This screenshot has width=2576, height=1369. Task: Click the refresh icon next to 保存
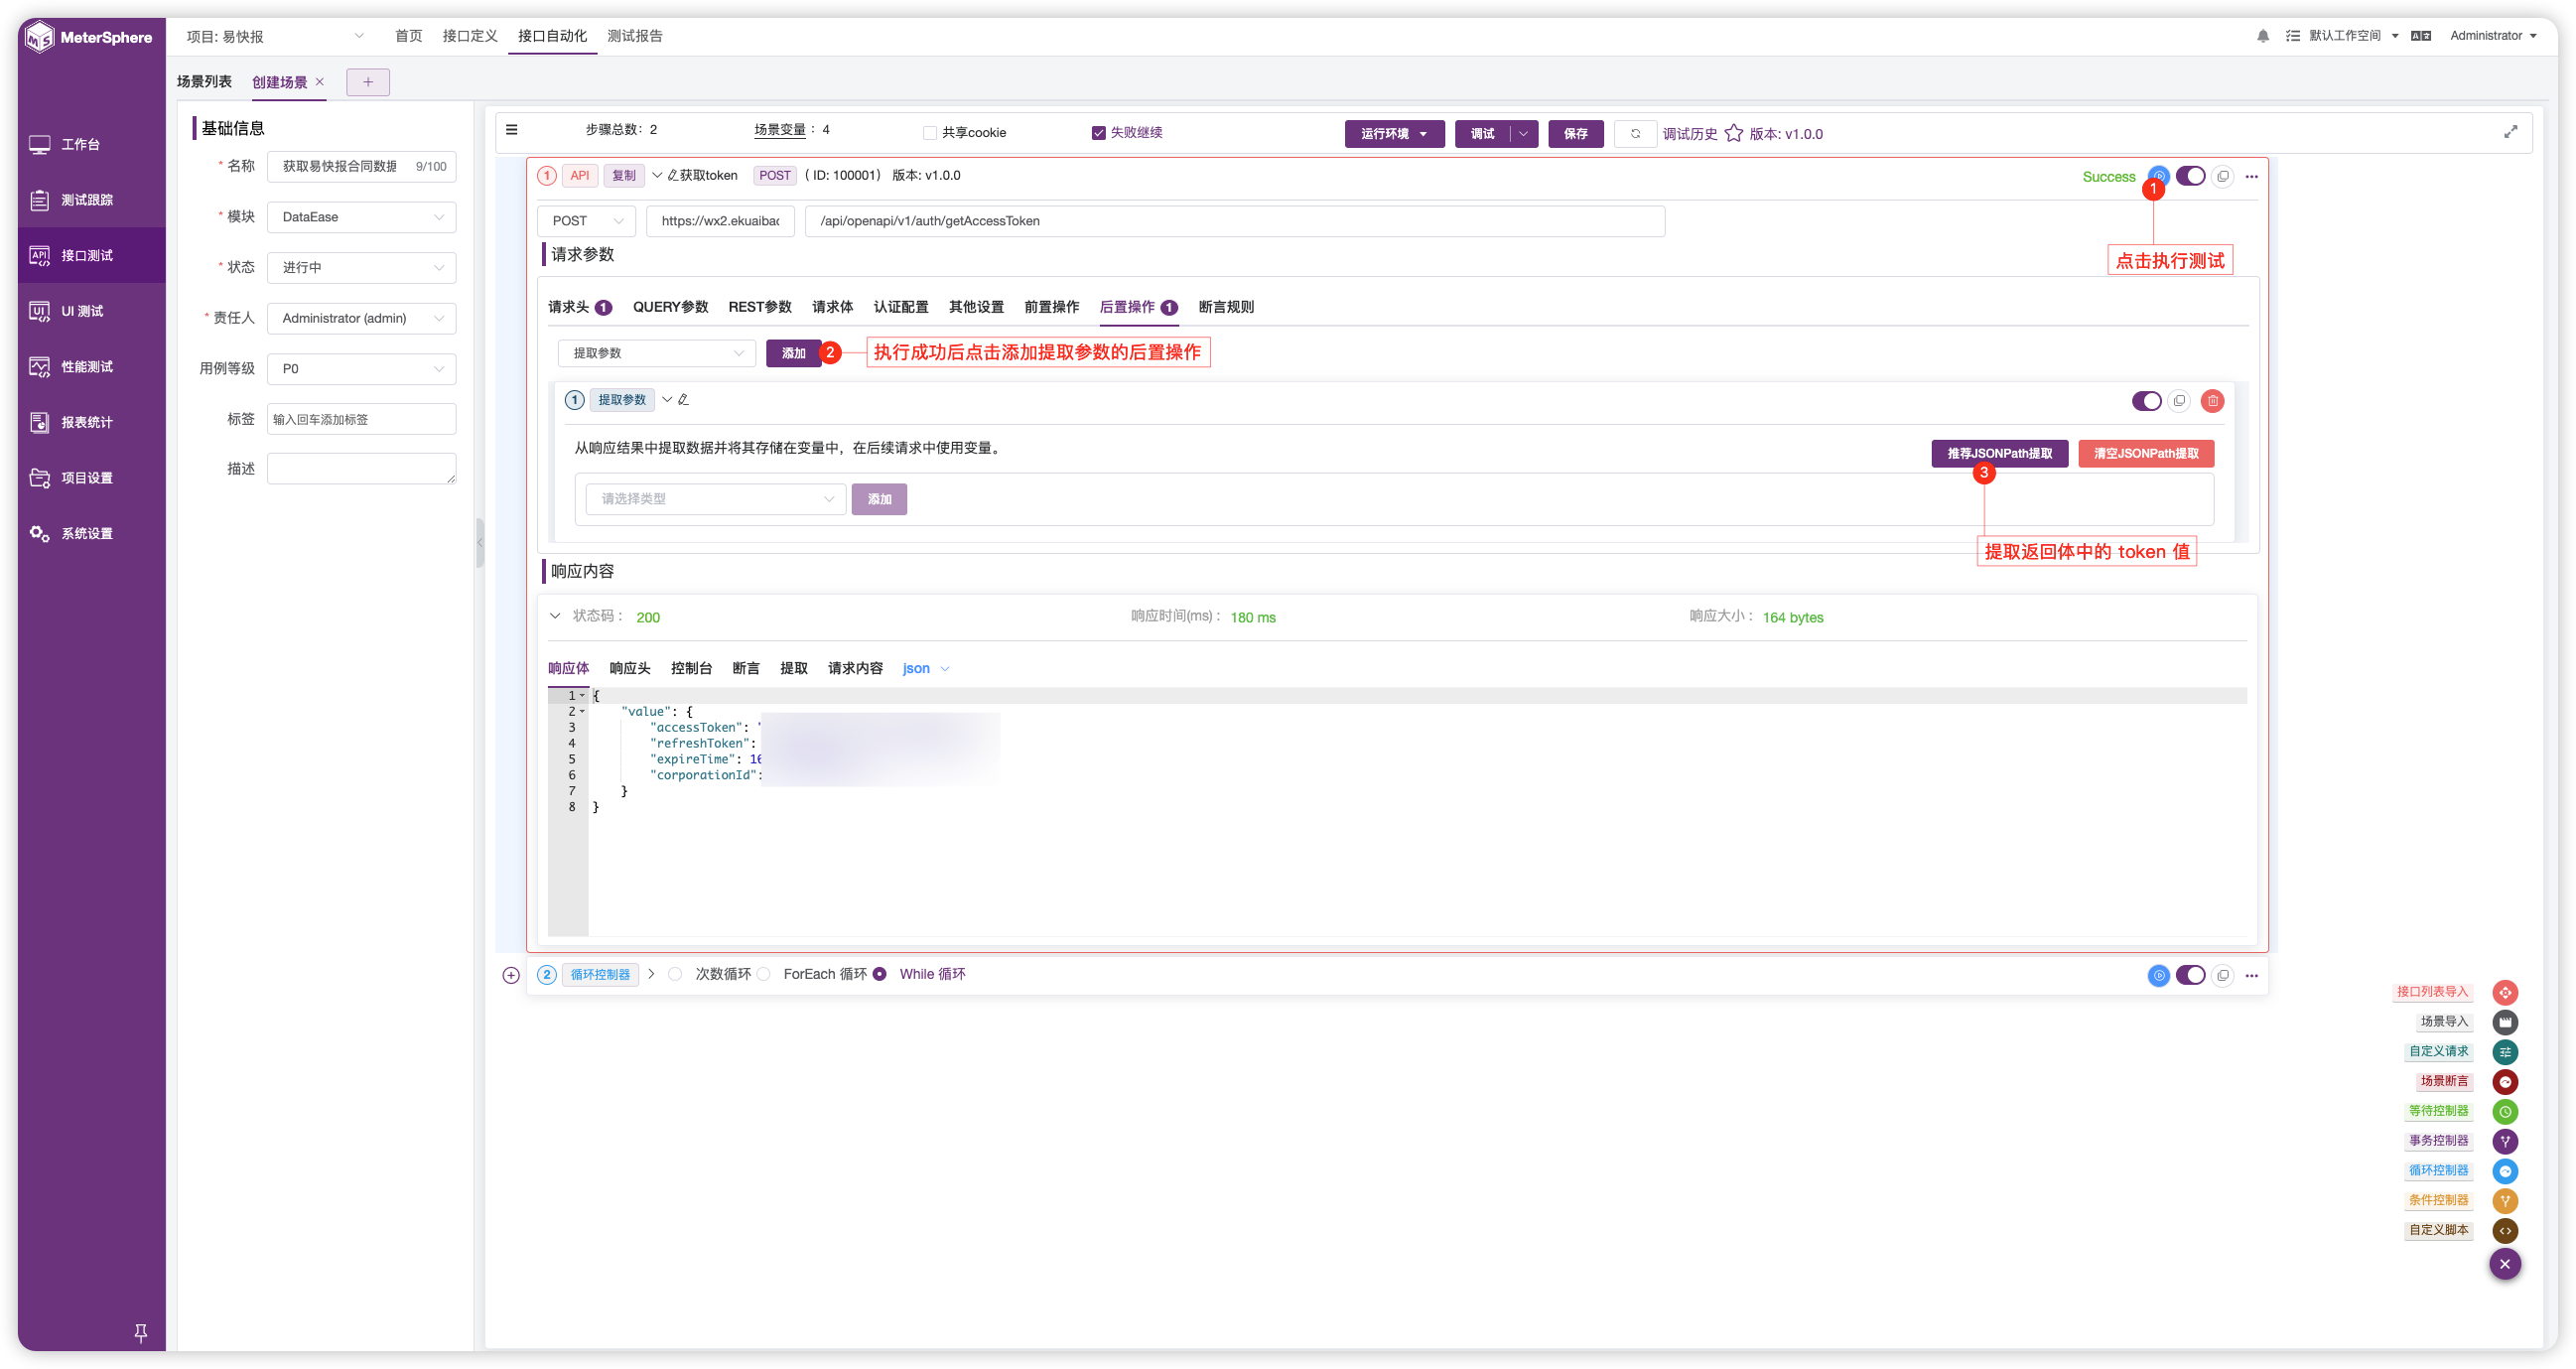[x=1635, y=133]
